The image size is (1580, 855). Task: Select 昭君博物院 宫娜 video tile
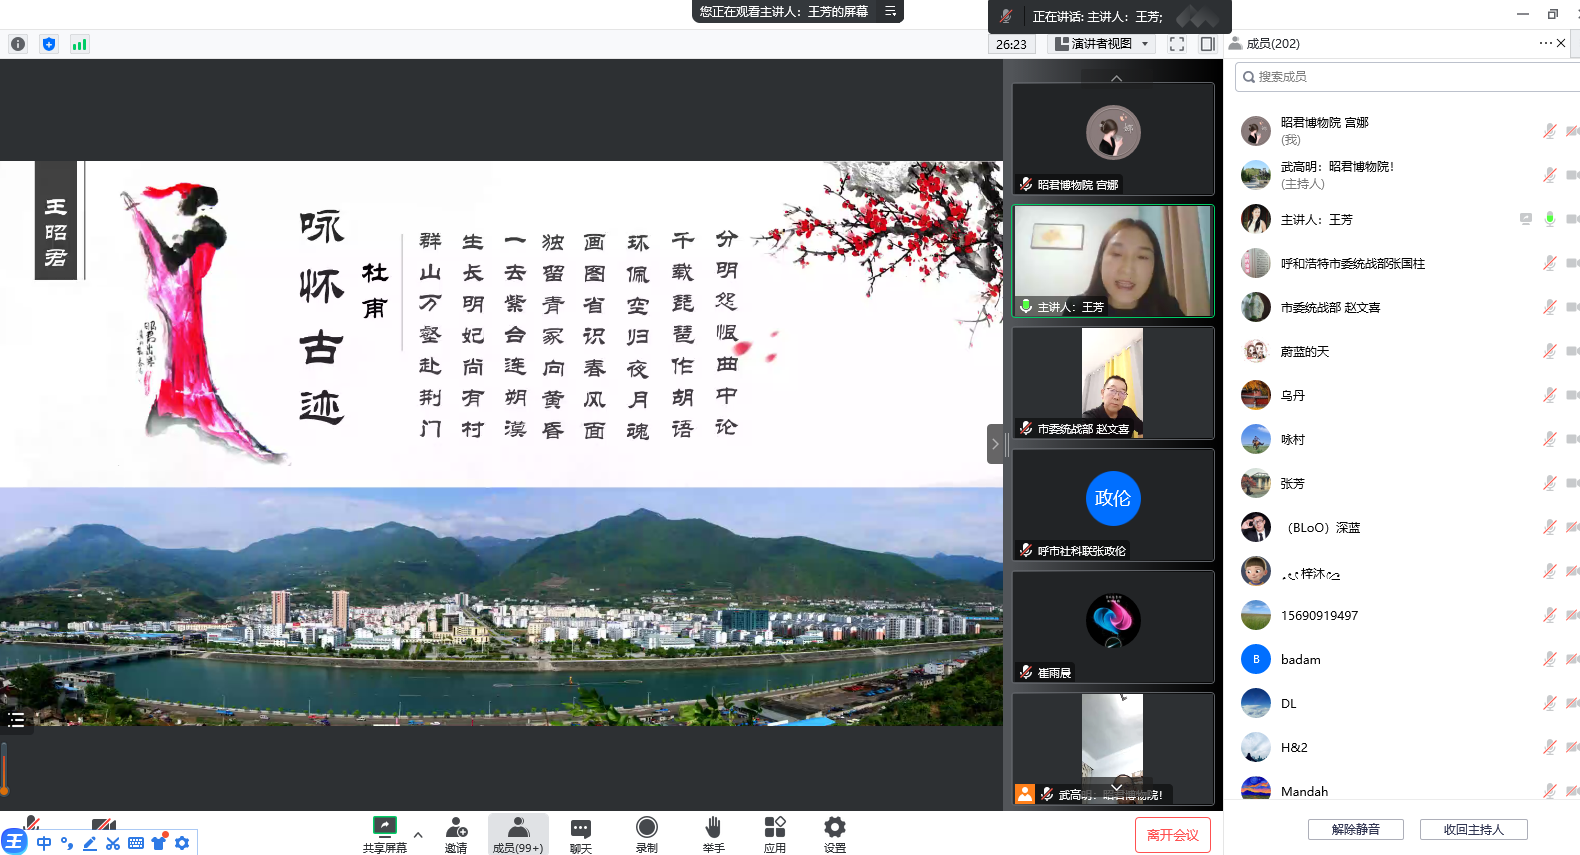pyautogui.click(x=1113, y=138)
